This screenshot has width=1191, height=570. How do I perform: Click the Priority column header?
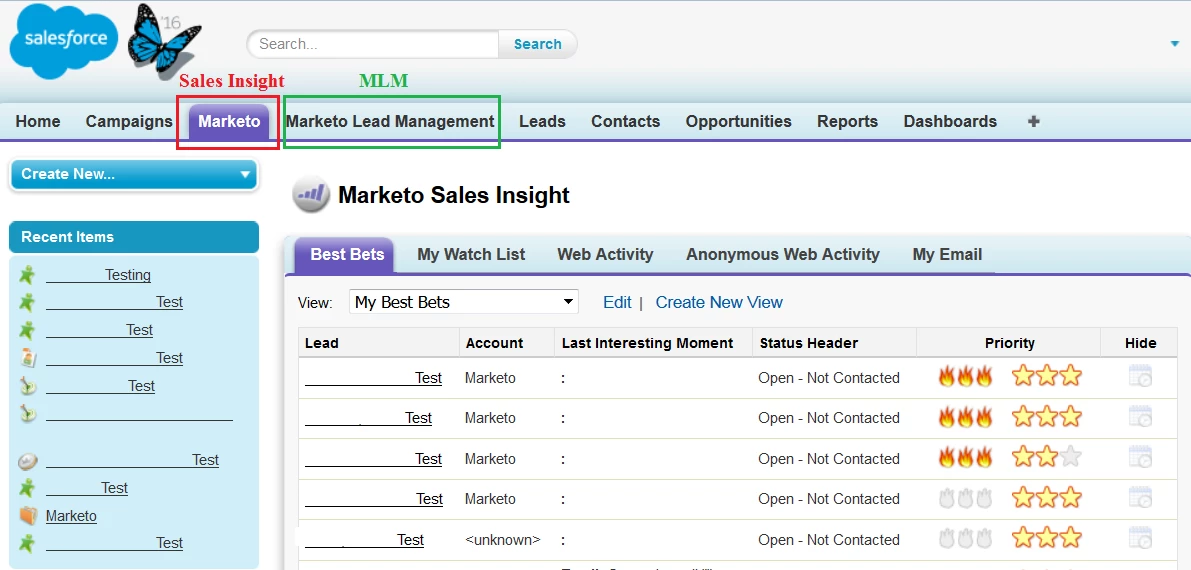[x=1009, y=343]
